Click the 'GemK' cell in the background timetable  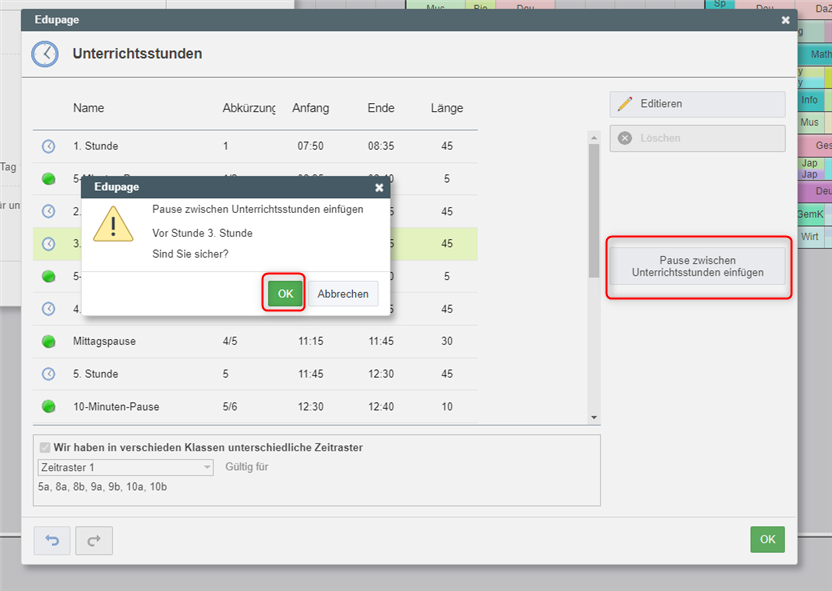[x=810, y=214]
